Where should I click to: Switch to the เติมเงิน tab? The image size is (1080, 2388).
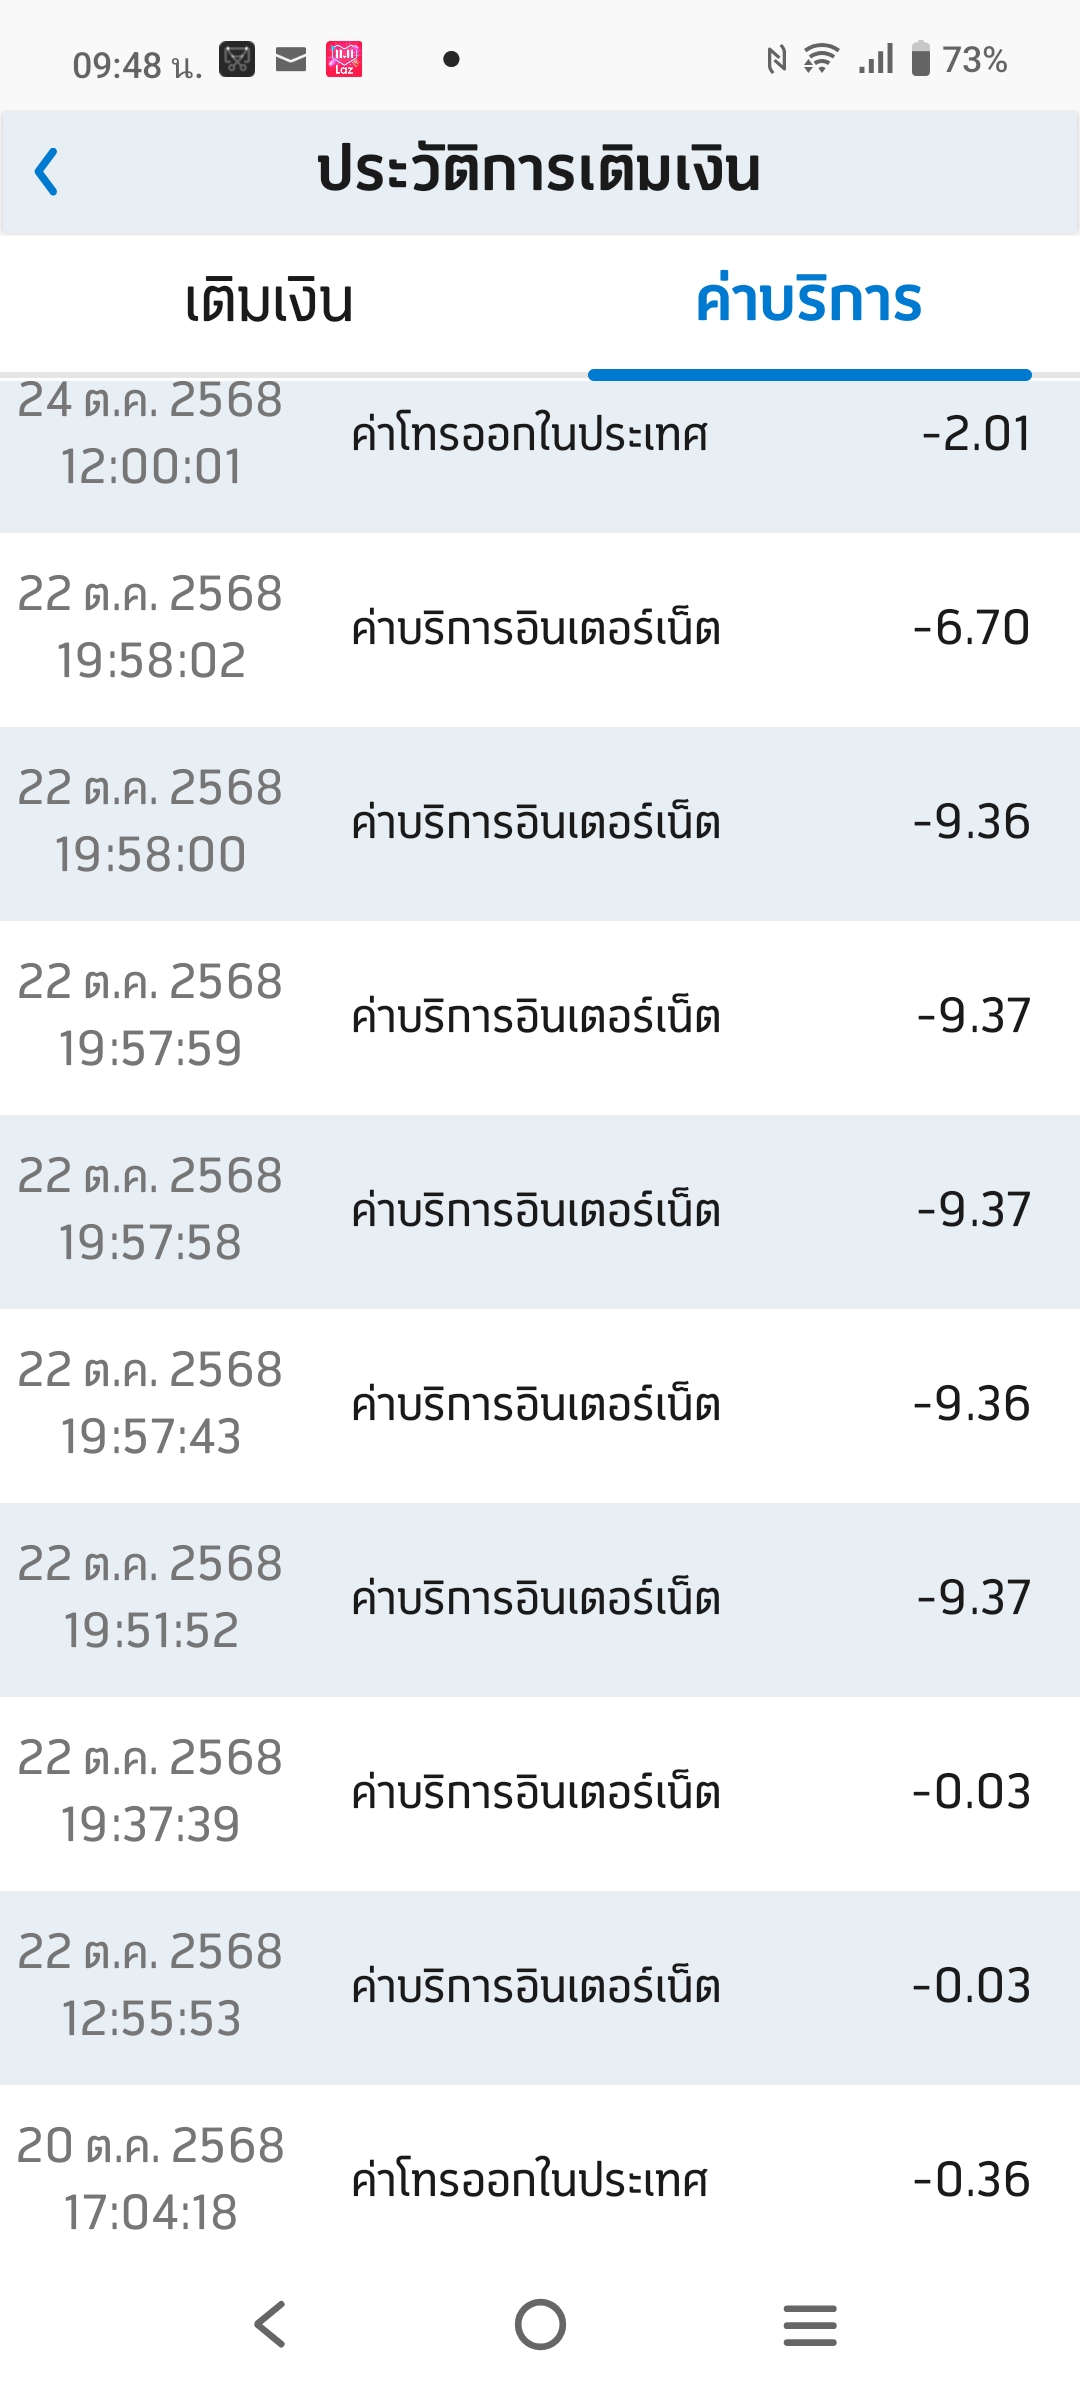[x=269, y=302]
